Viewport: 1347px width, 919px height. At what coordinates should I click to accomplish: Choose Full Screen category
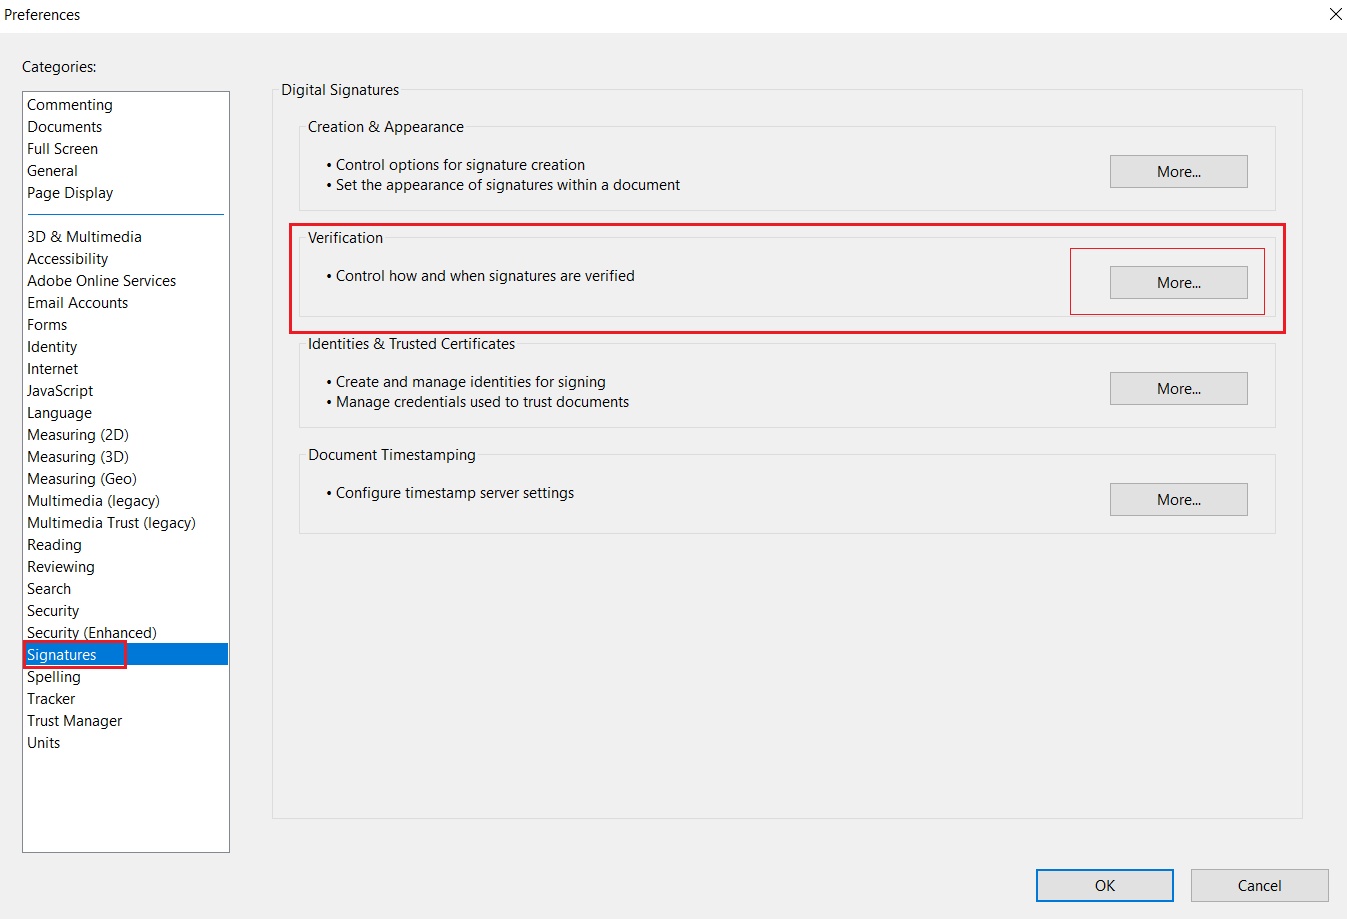pos(63,149)
